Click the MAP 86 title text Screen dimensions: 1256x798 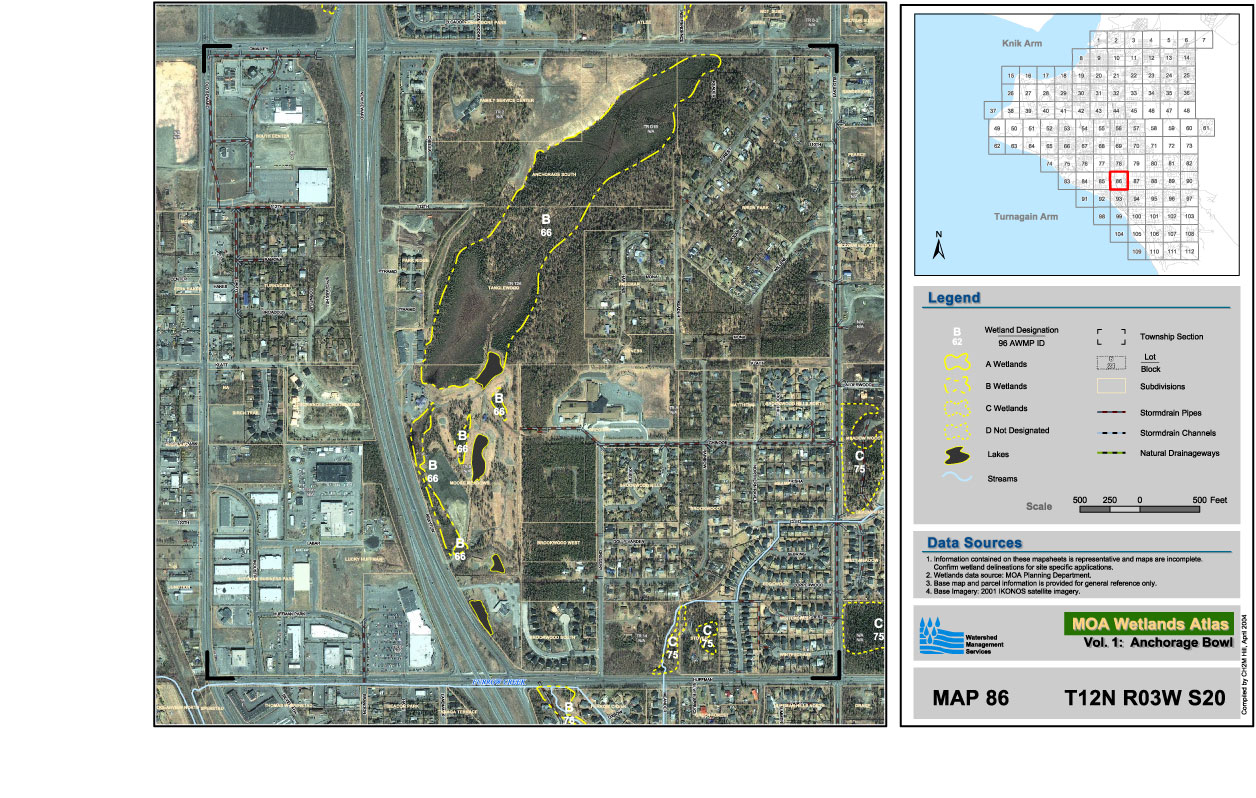click(969, 698)
